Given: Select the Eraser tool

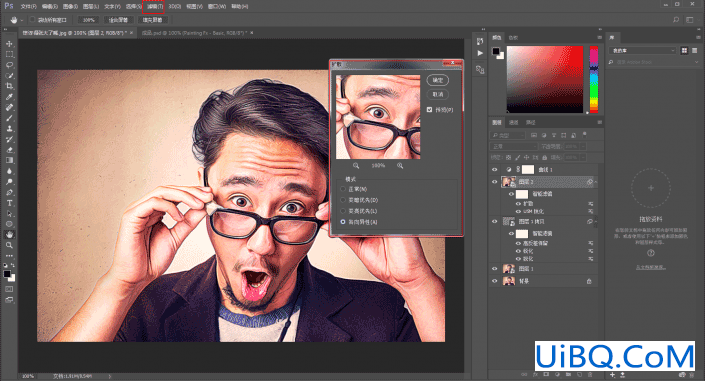Looking at the screenshot, I should pos(9,150).
